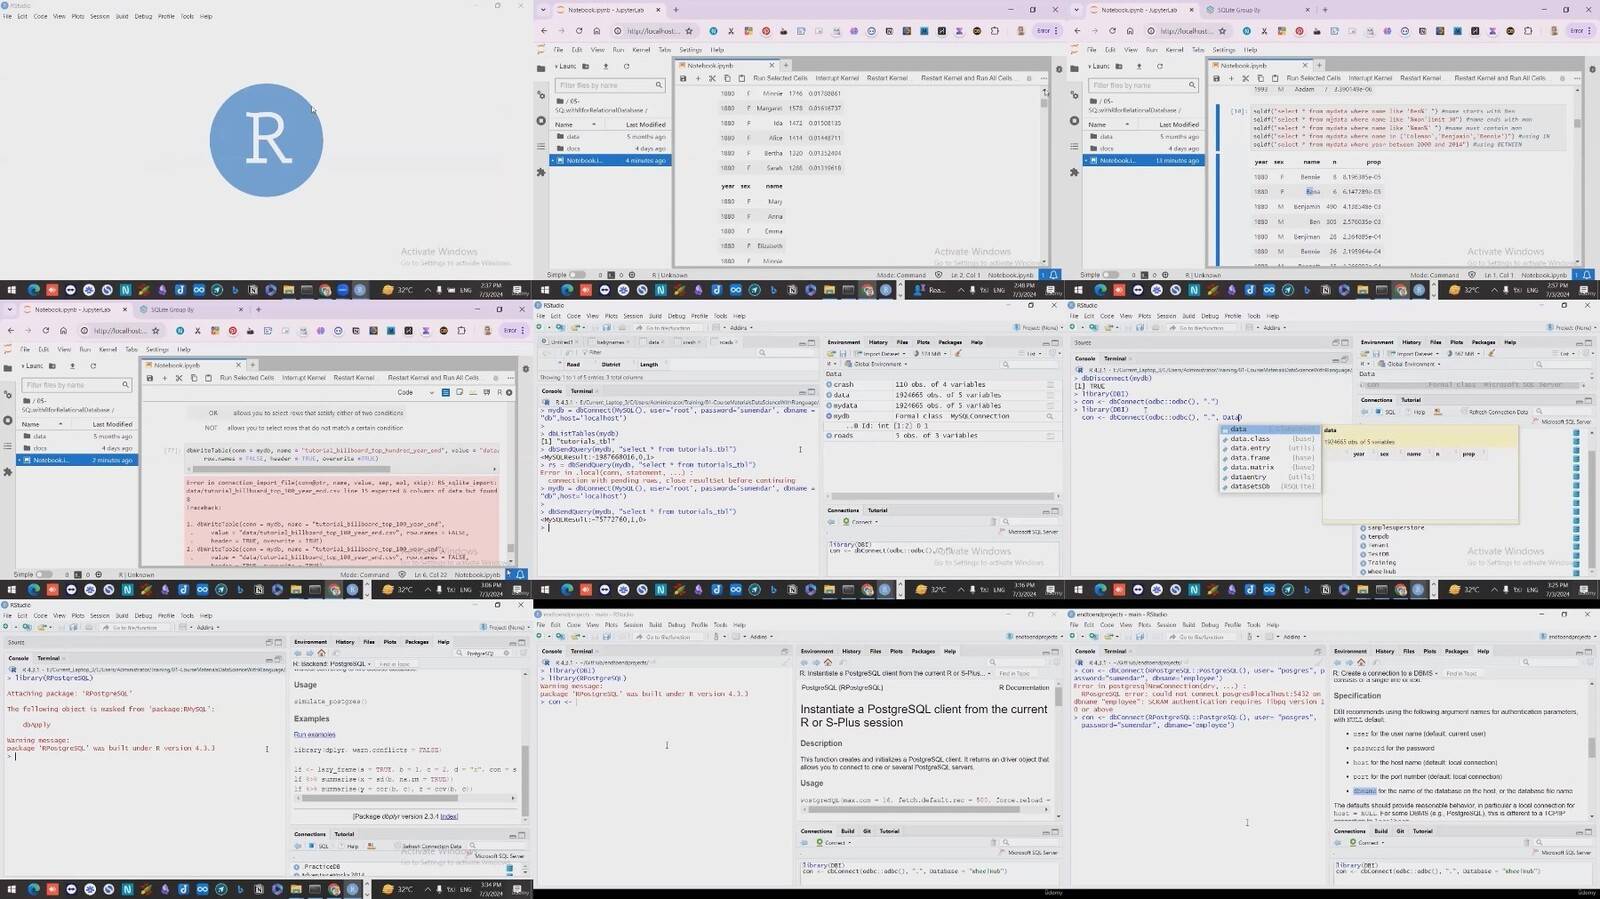Open Global Environment dropdown in RStudio with MySQL console
1600x899 pixels.
(878, 364)
